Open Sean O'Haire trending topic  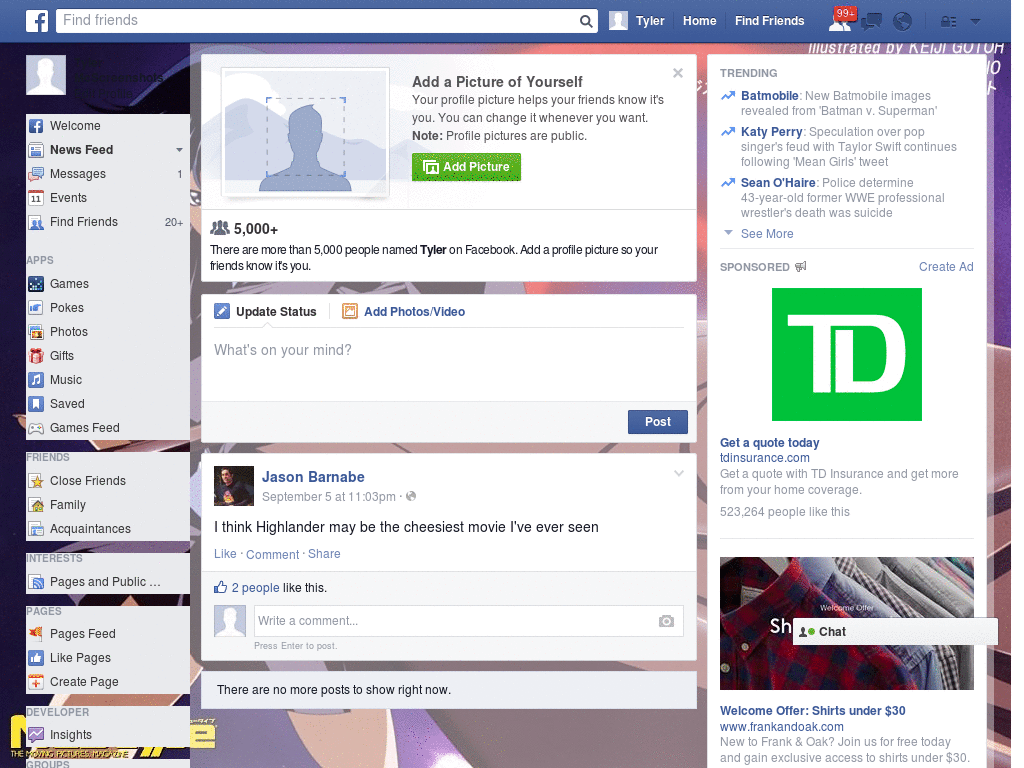click(778, 183)
